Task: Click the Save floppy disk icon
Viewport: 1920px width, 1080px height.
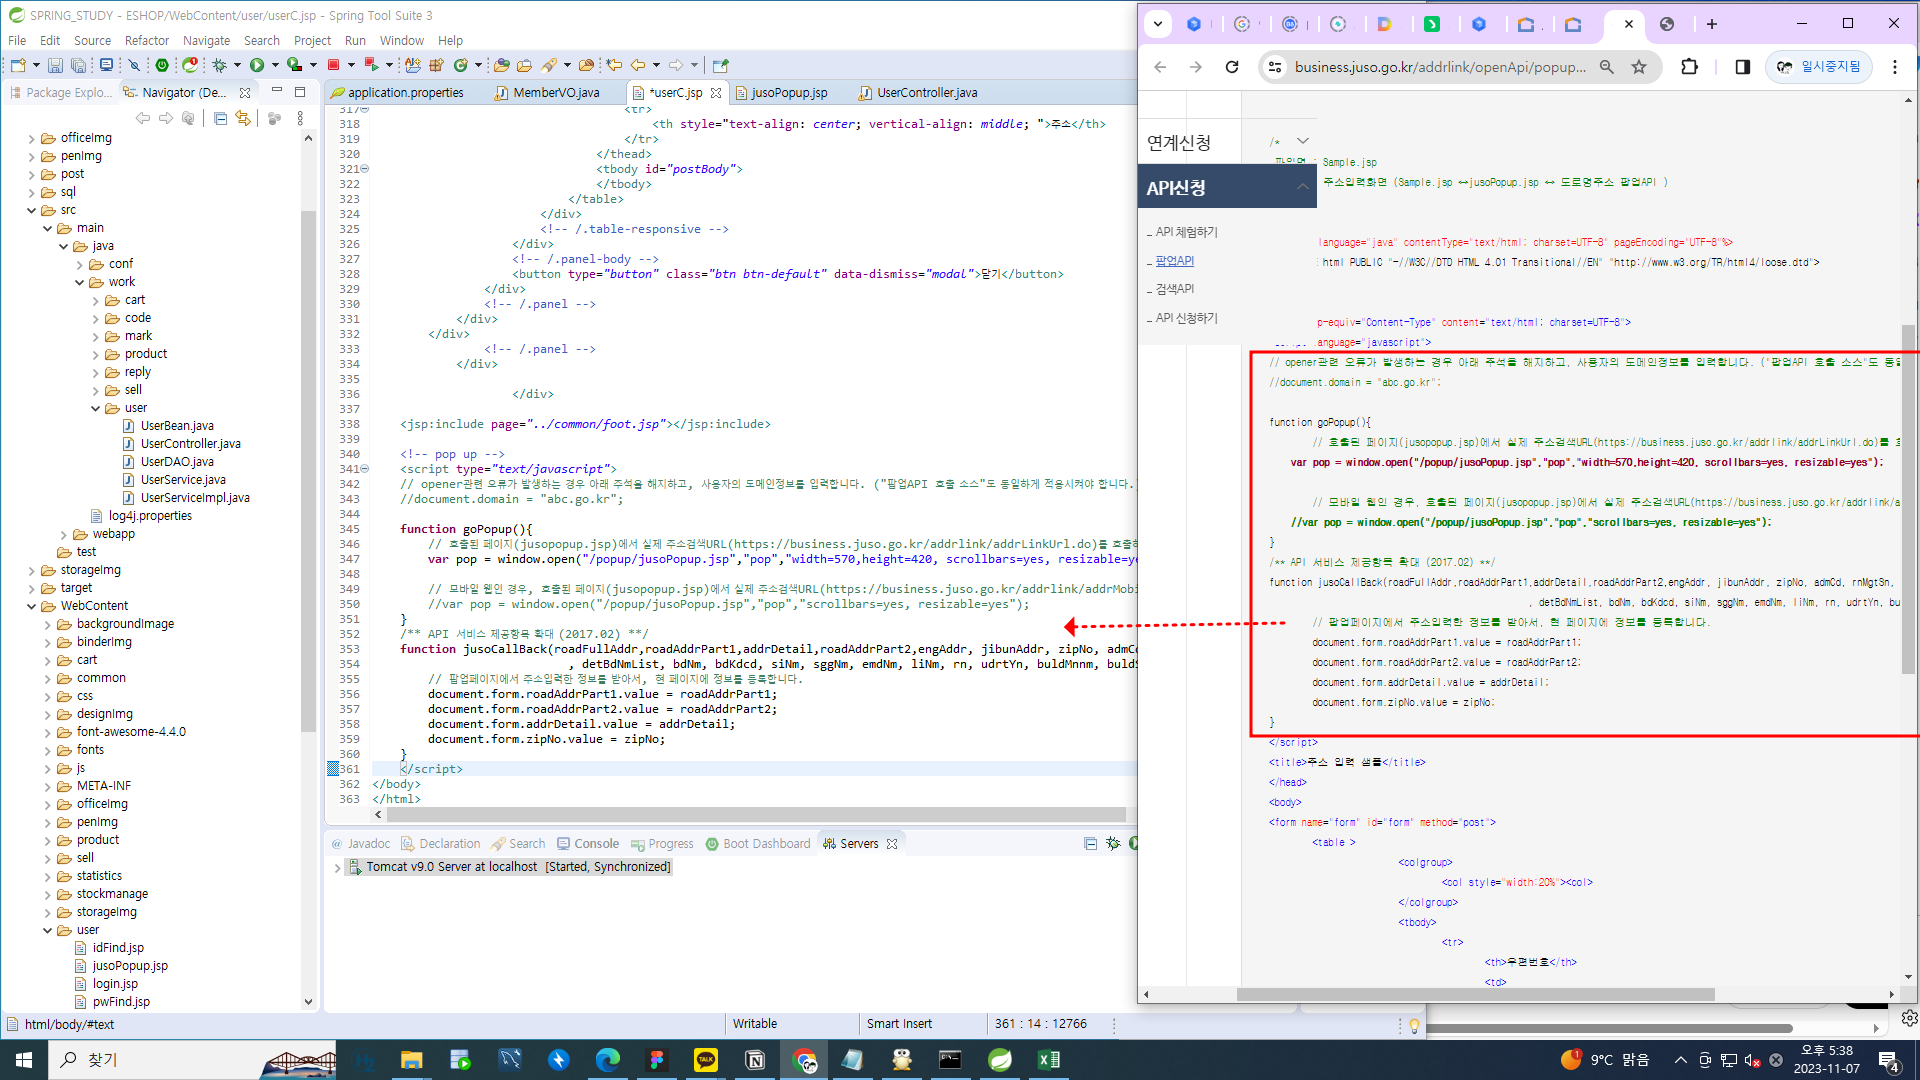Action: (x=55, y=65)
